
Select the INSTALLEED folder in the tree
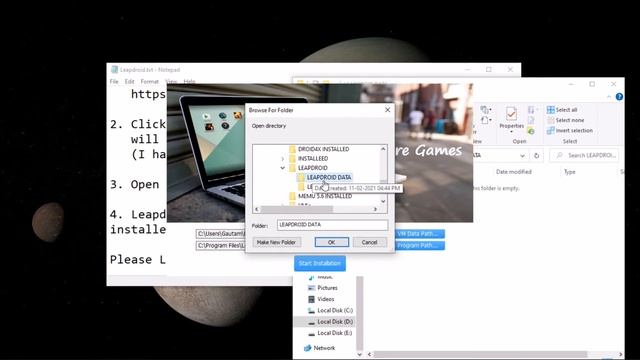click(x=313, y=158)
